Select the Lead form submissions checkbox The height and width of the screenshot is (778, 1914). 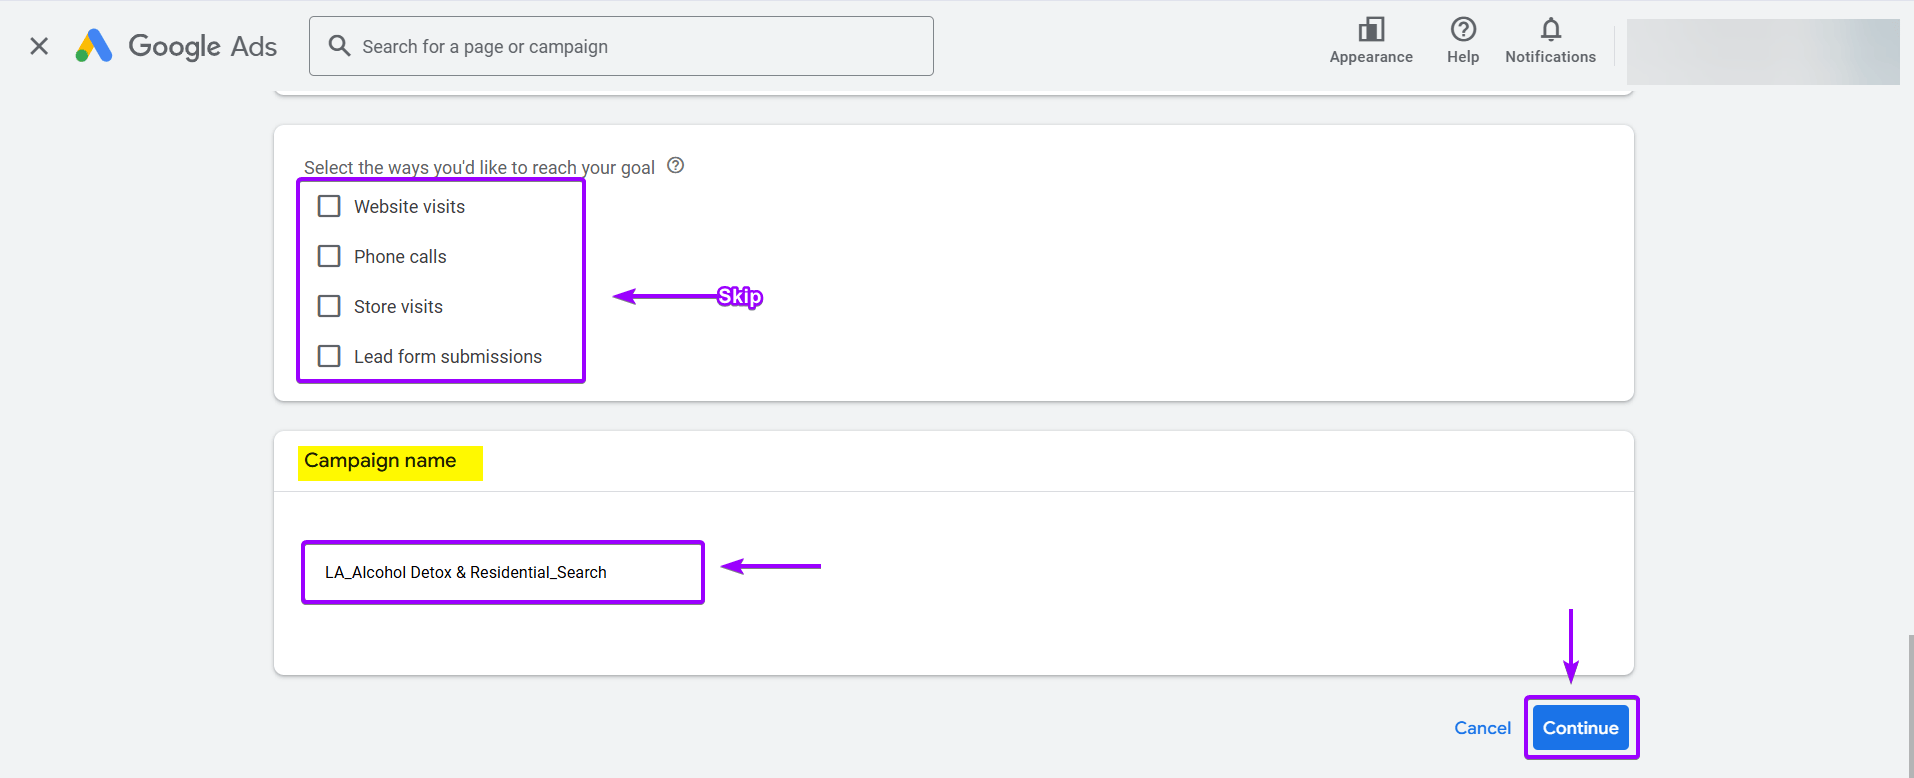329,356
